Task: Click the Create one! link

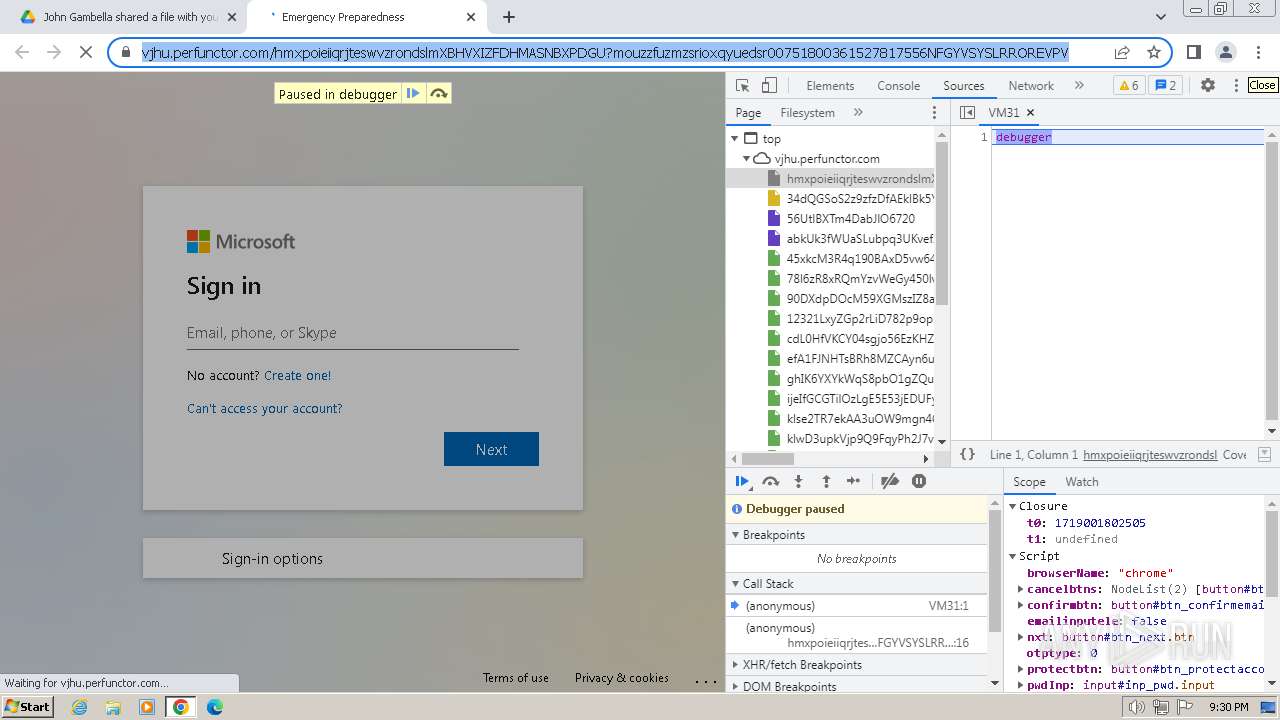Action: pyautogui.click(x=297, y=376)
